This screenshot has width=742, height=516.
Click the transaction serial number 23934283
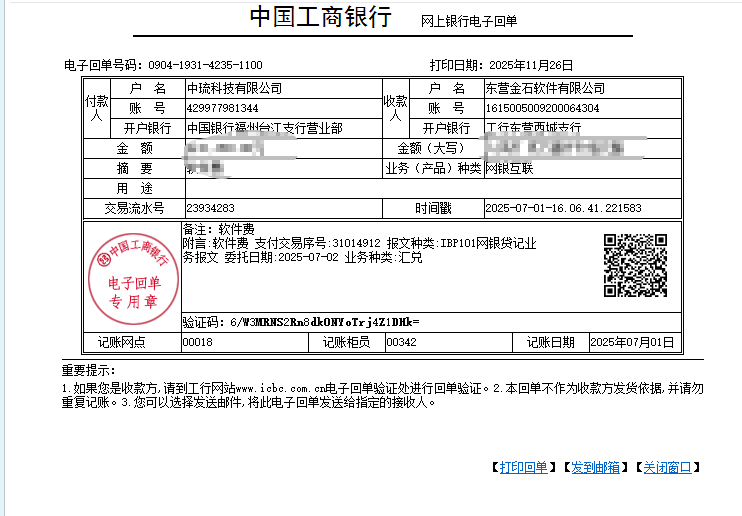[210, 208]
